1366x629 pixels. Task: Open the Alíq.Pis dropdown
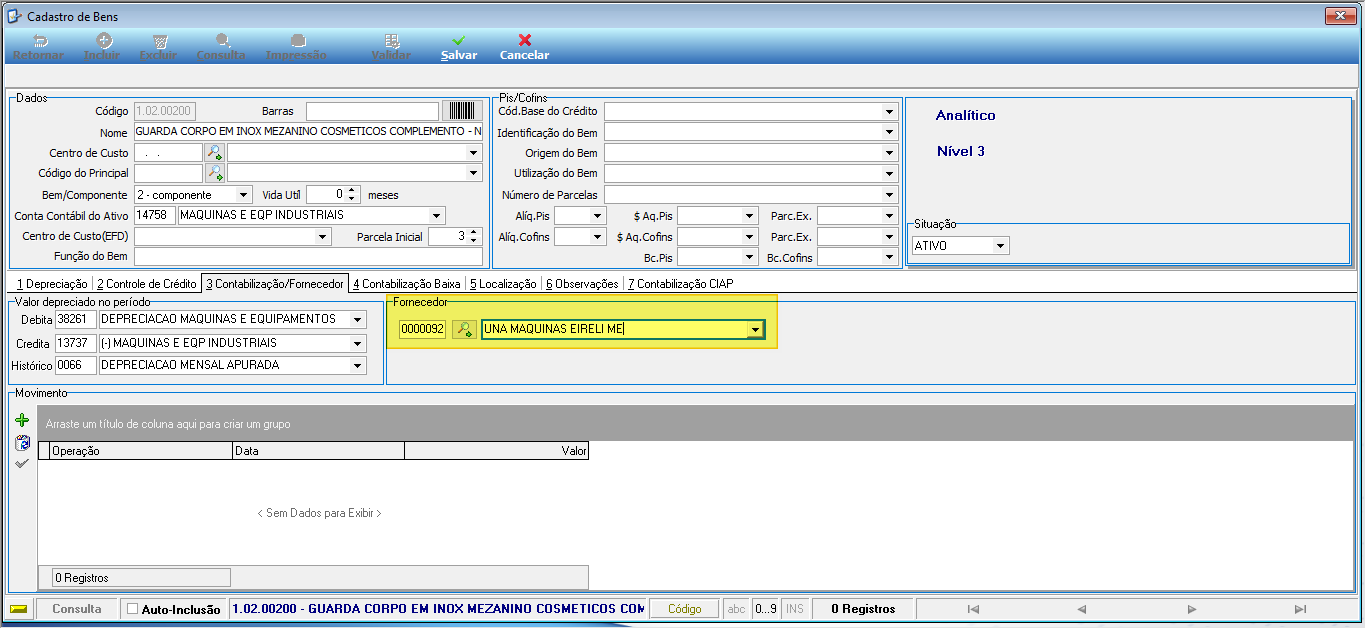click(598, 215)
